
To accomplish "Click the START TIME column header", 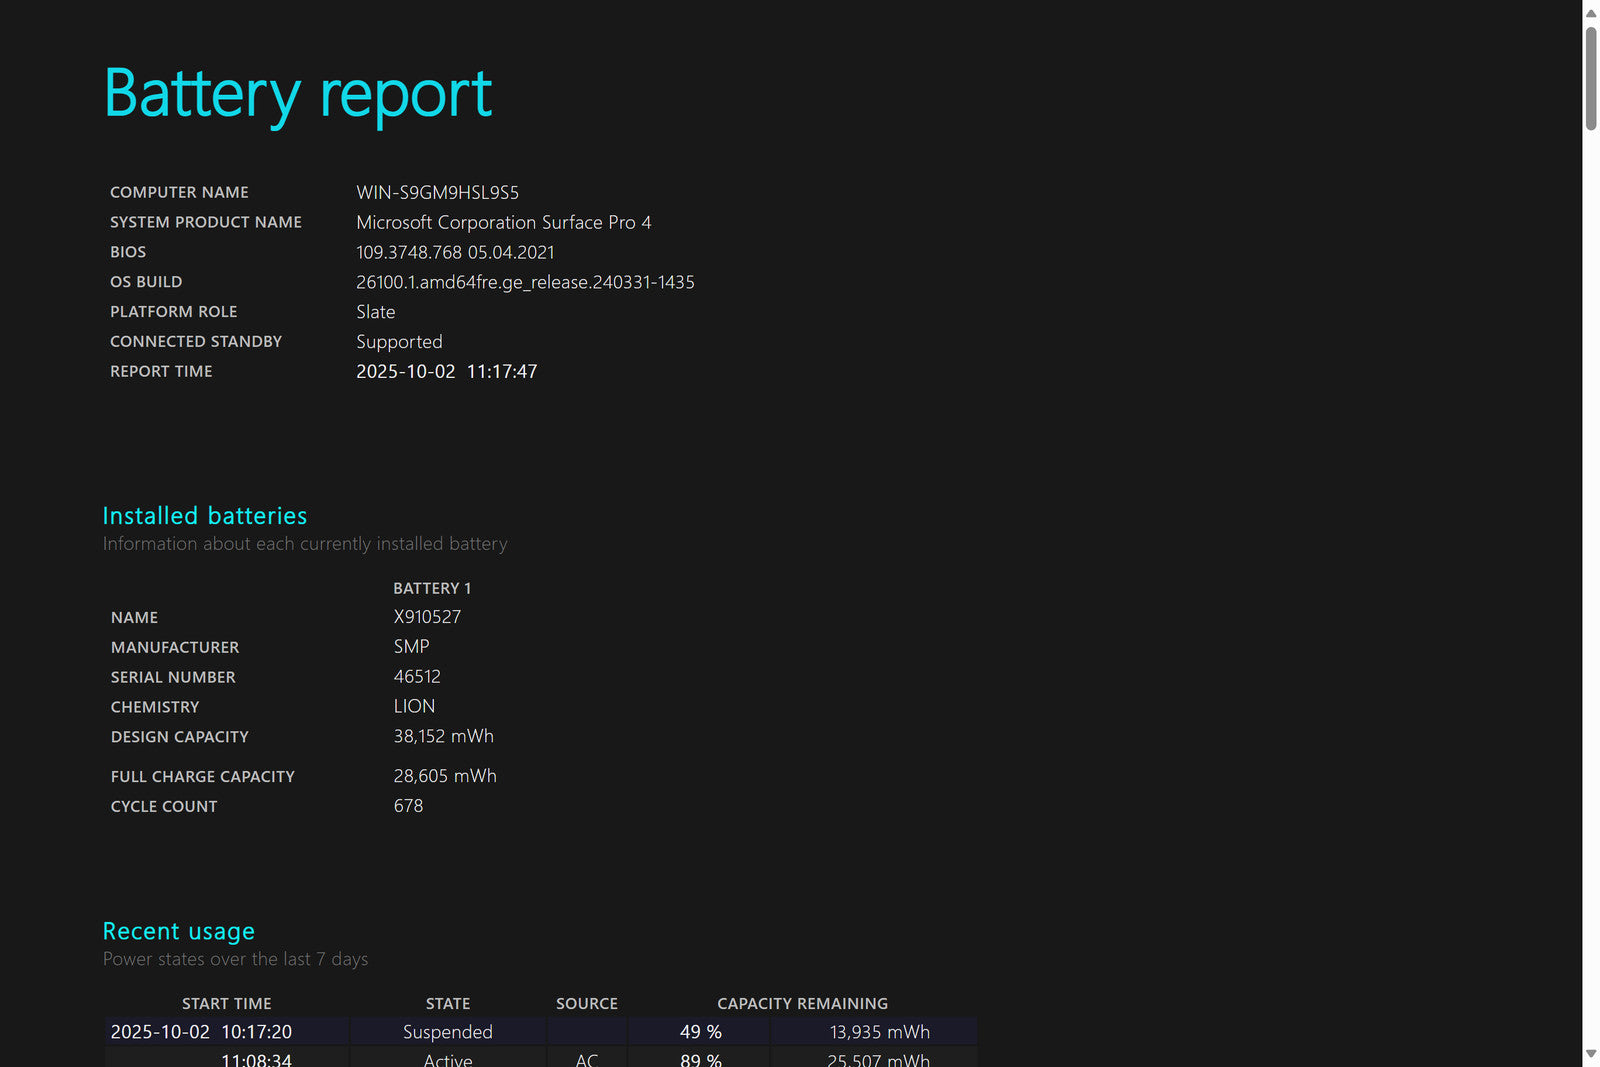I will tap(226, 1003).
